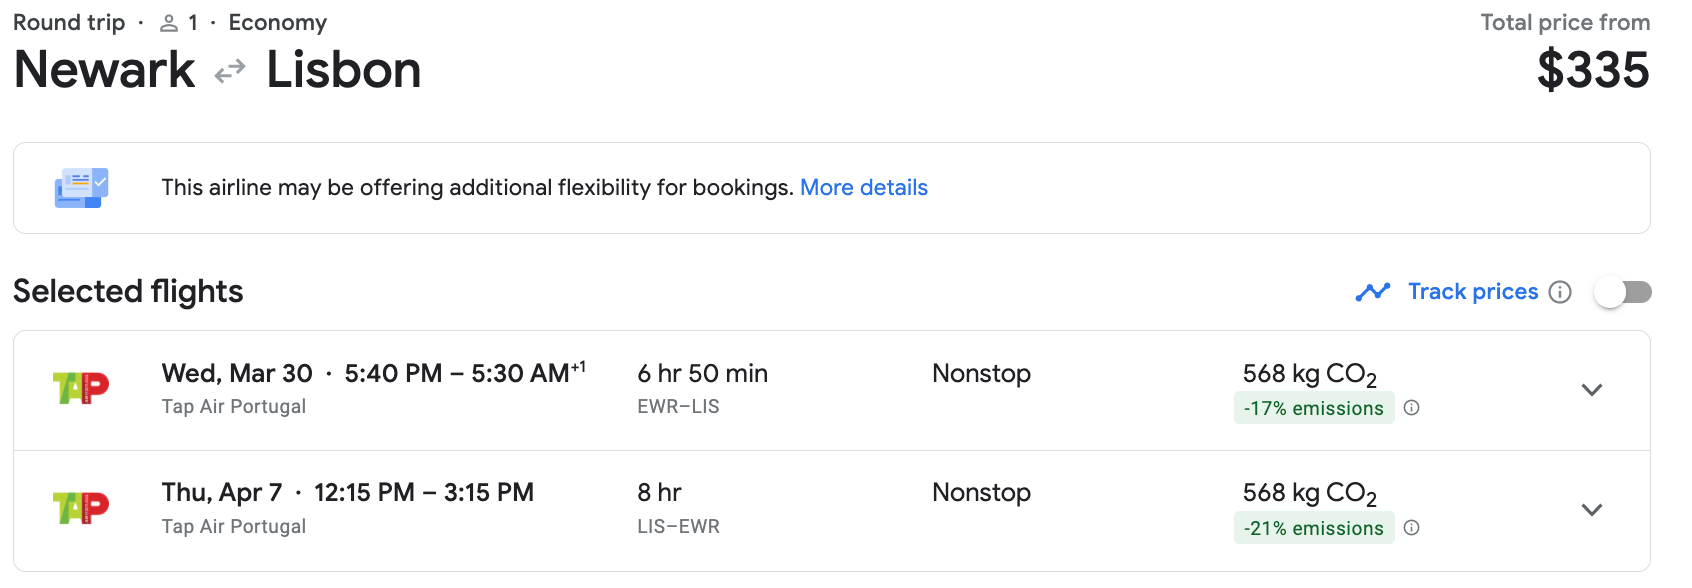This screenshot has height=588, width=1692.
Task: Click the info icon beside -21% emissions
Action: 1411,528
